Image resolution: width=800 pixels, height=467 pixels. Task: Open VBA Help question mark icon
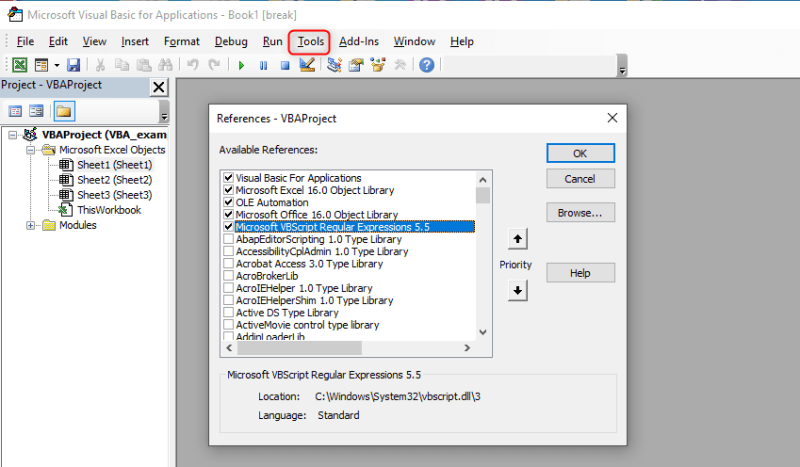[x=427, y=65]
